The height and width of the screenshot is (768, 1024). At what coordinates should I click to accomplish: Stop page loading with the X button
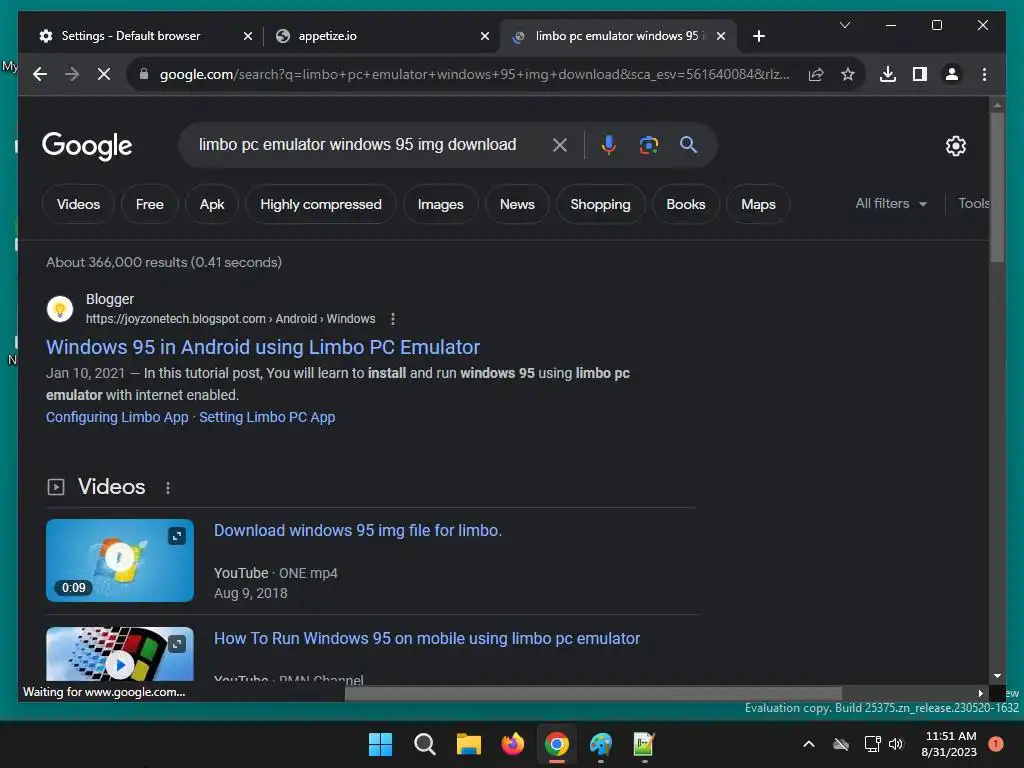coord(104,74)
